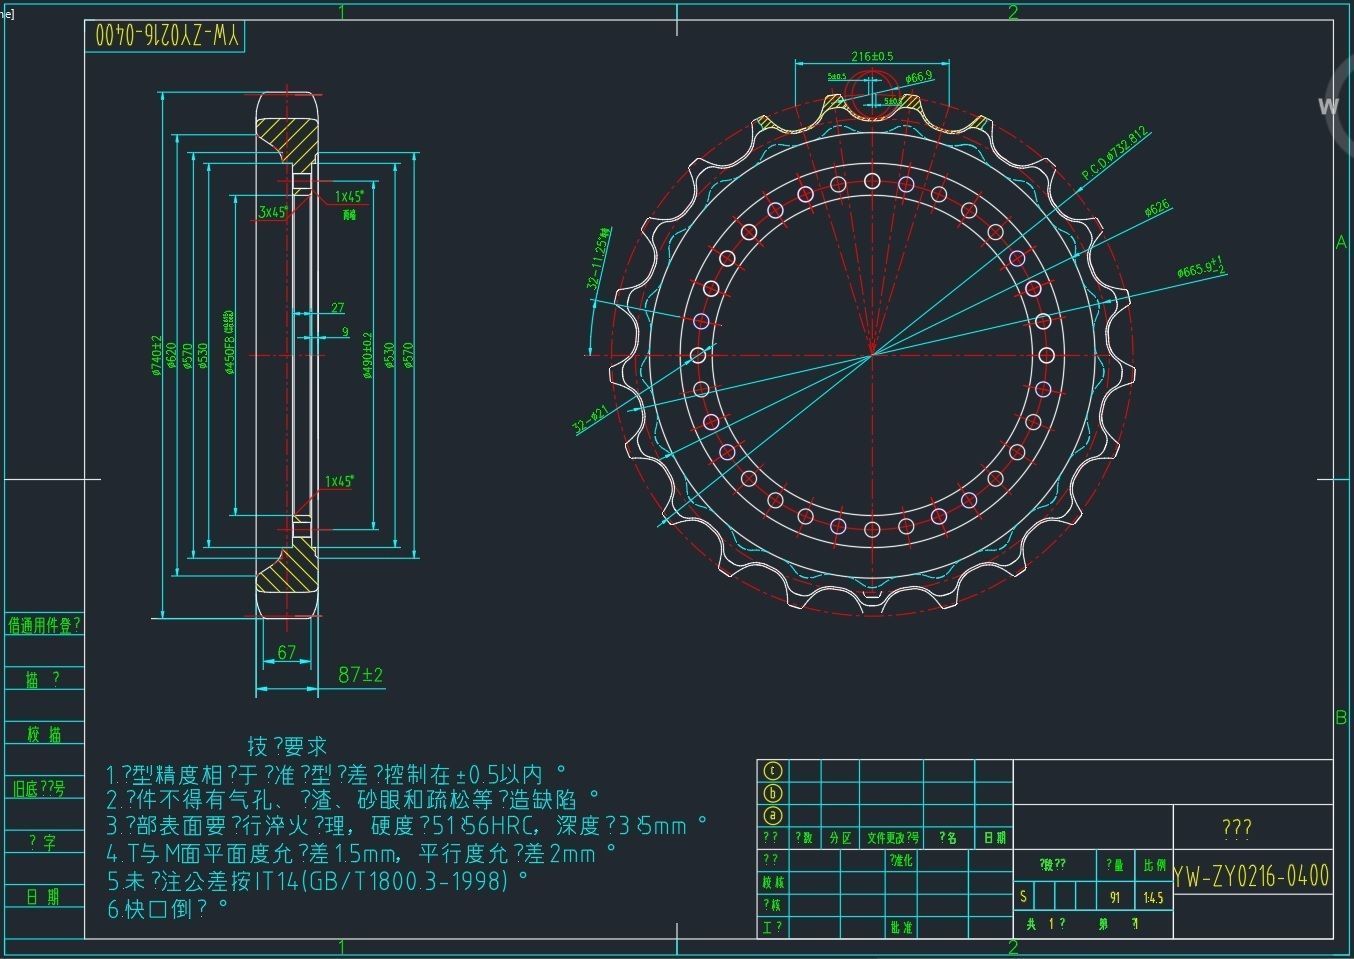The width and height of the screenshot is (1354, 959).
Task: Select the weight value 91 cell
Action: click(x=1115, y=897)
